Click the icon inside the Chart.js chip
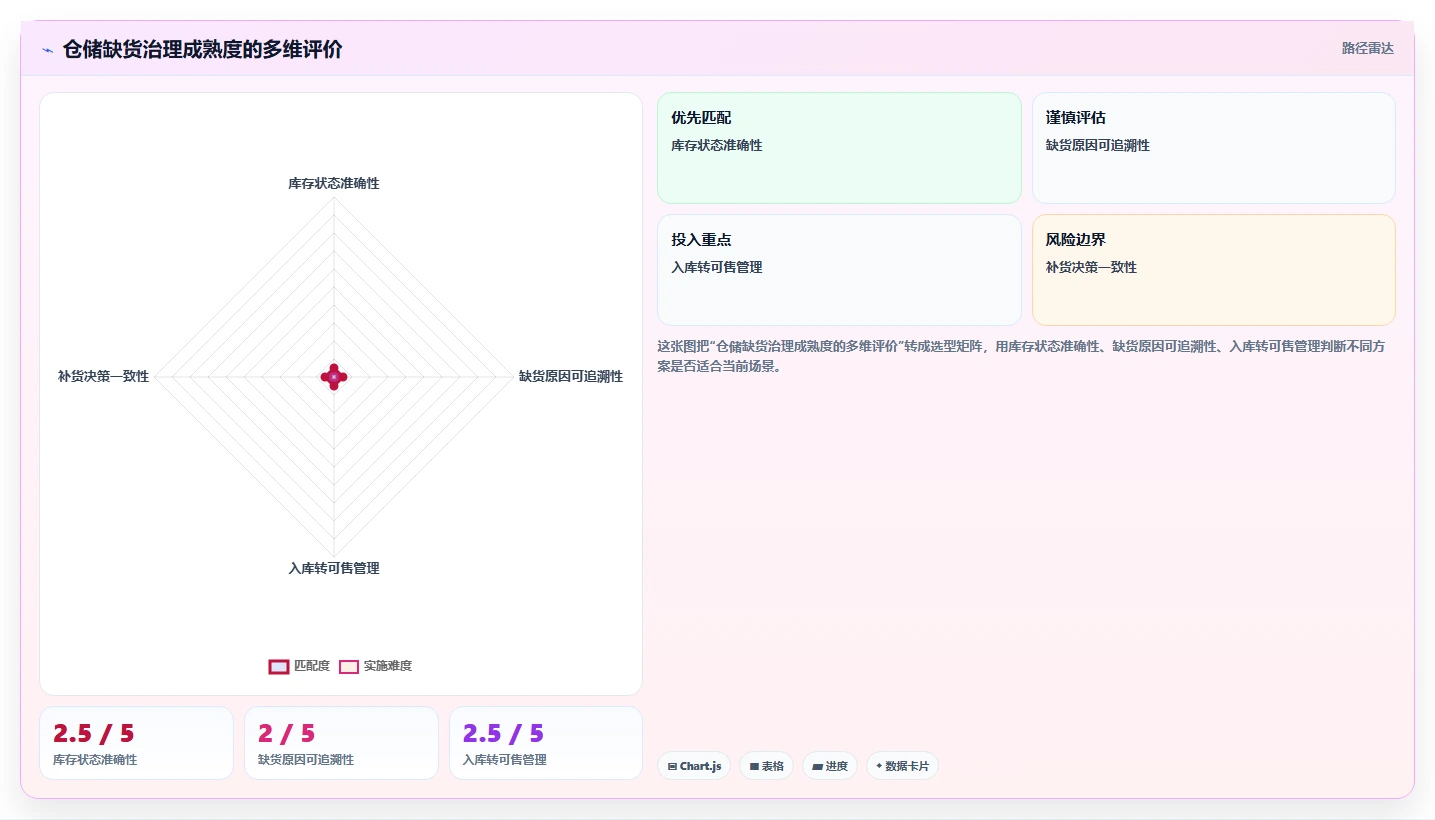Screen dimensions: 1435x820 672,767
